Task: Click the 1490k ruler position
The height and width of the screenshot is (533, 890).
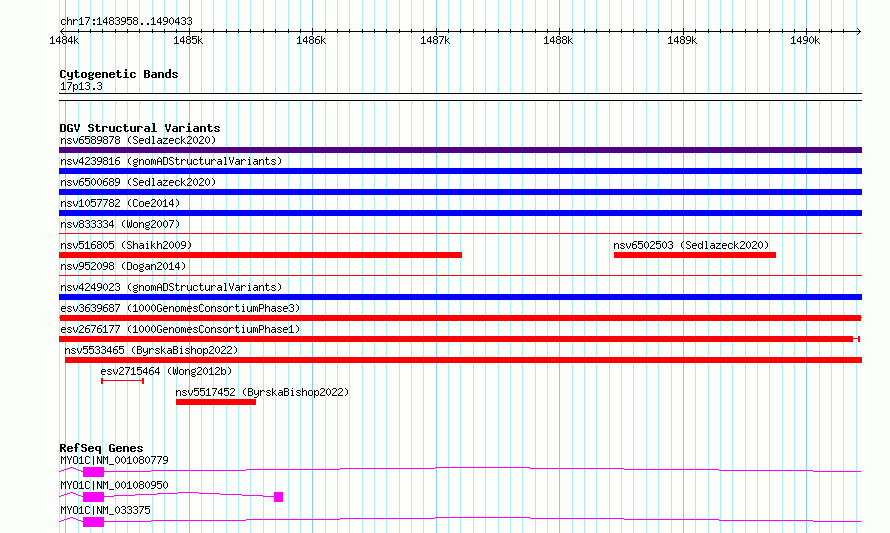Action: point(805,40)
